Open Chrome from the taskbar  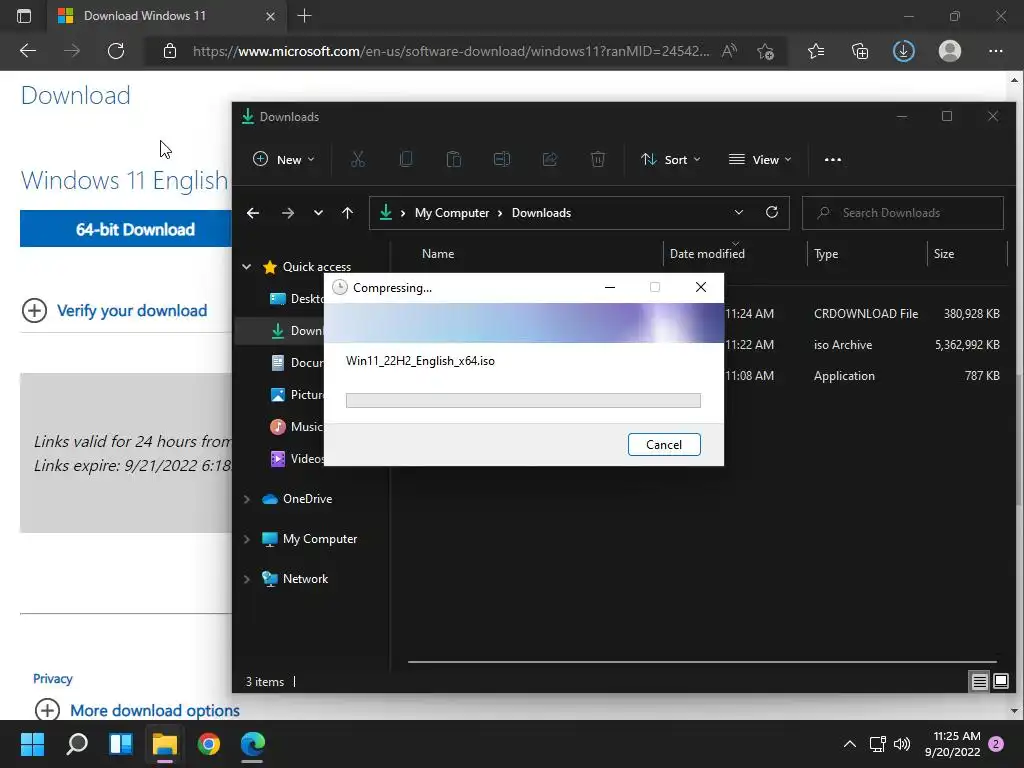point(208,744)
